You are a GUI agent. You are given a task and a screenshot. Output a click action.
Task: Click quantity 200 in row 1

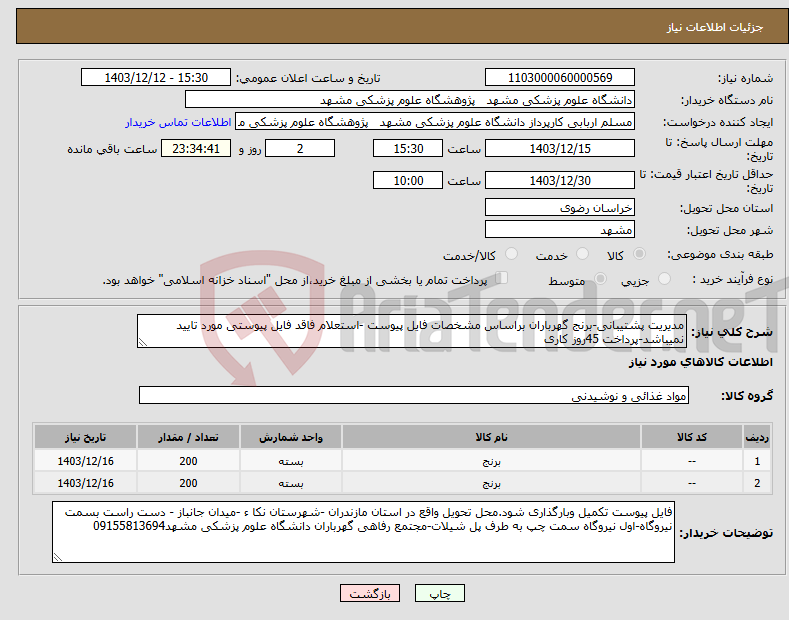(x=188, y=461)
